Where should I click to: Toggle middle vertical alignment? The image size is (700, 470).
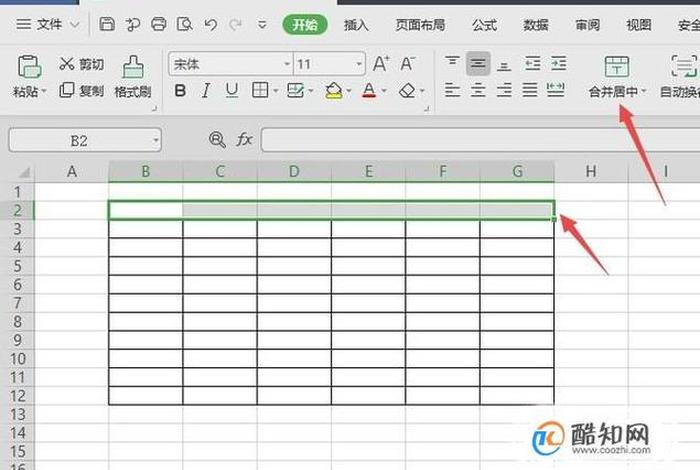tap(478, 64)
